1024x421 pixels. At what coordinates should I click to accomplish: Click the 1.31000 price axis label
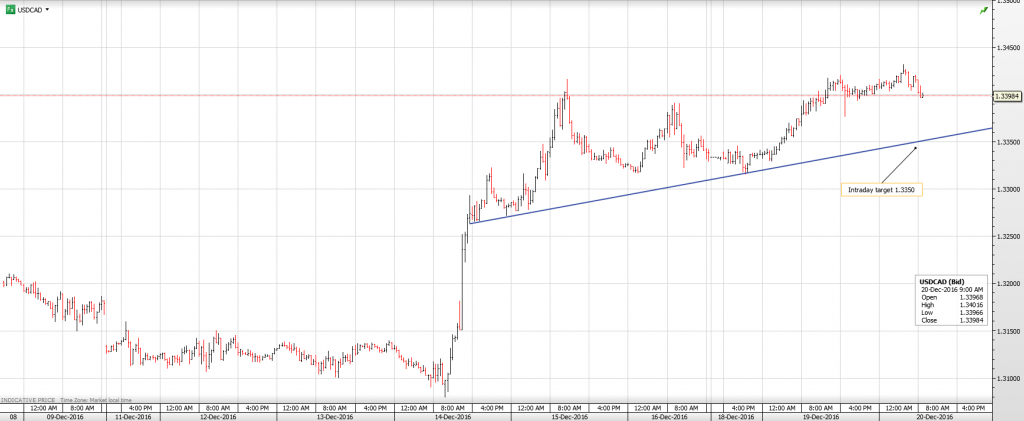coord(1007,379)
